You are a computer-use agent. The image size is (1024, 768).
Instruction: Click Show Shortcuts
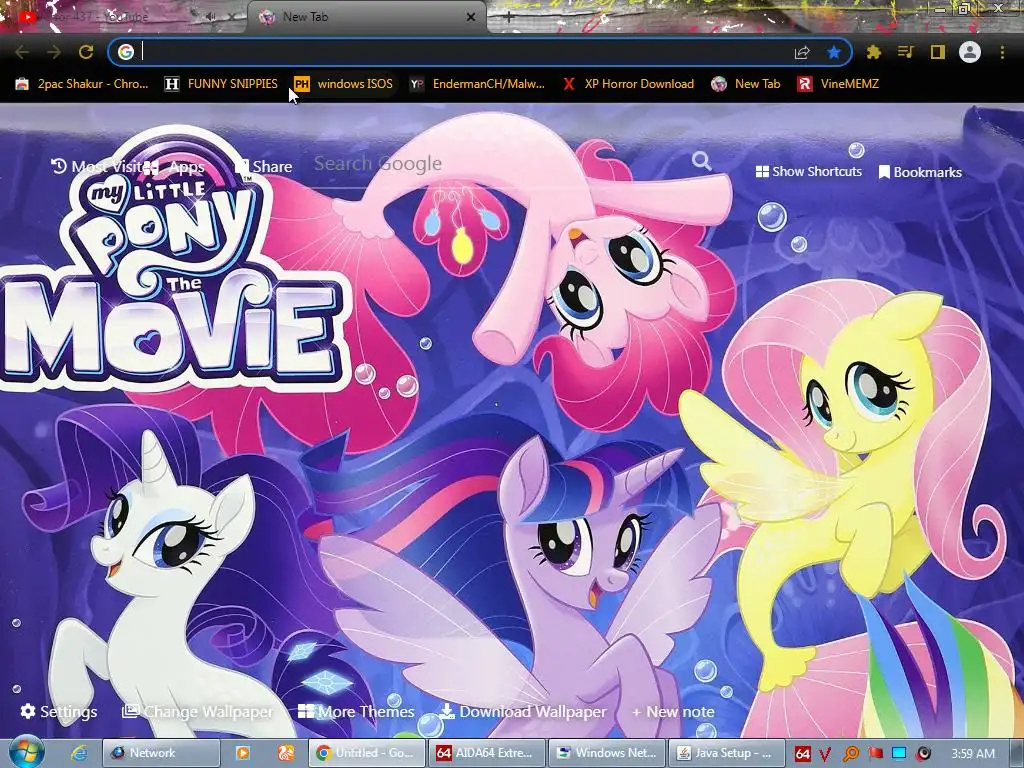[x=808, y=171]
